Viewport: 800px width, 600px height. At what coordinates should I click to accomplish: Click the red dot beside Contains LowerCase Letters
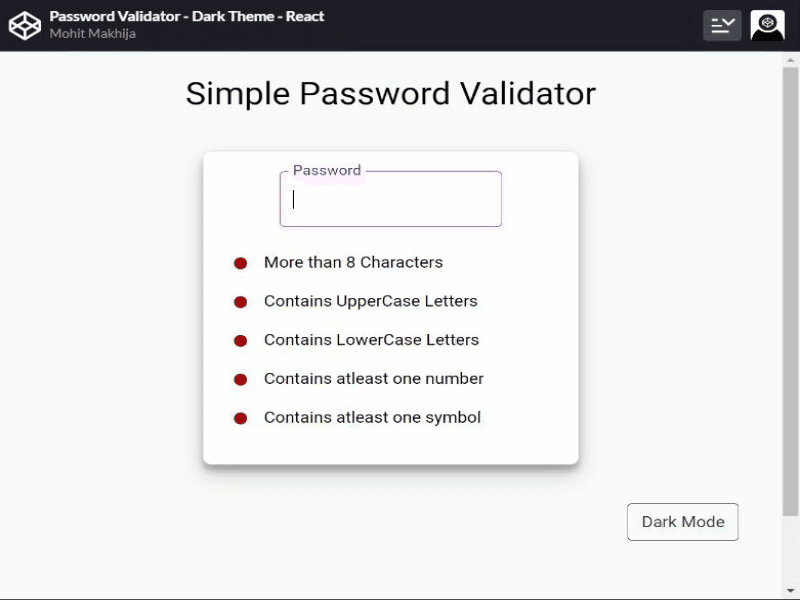coord(240,341)
